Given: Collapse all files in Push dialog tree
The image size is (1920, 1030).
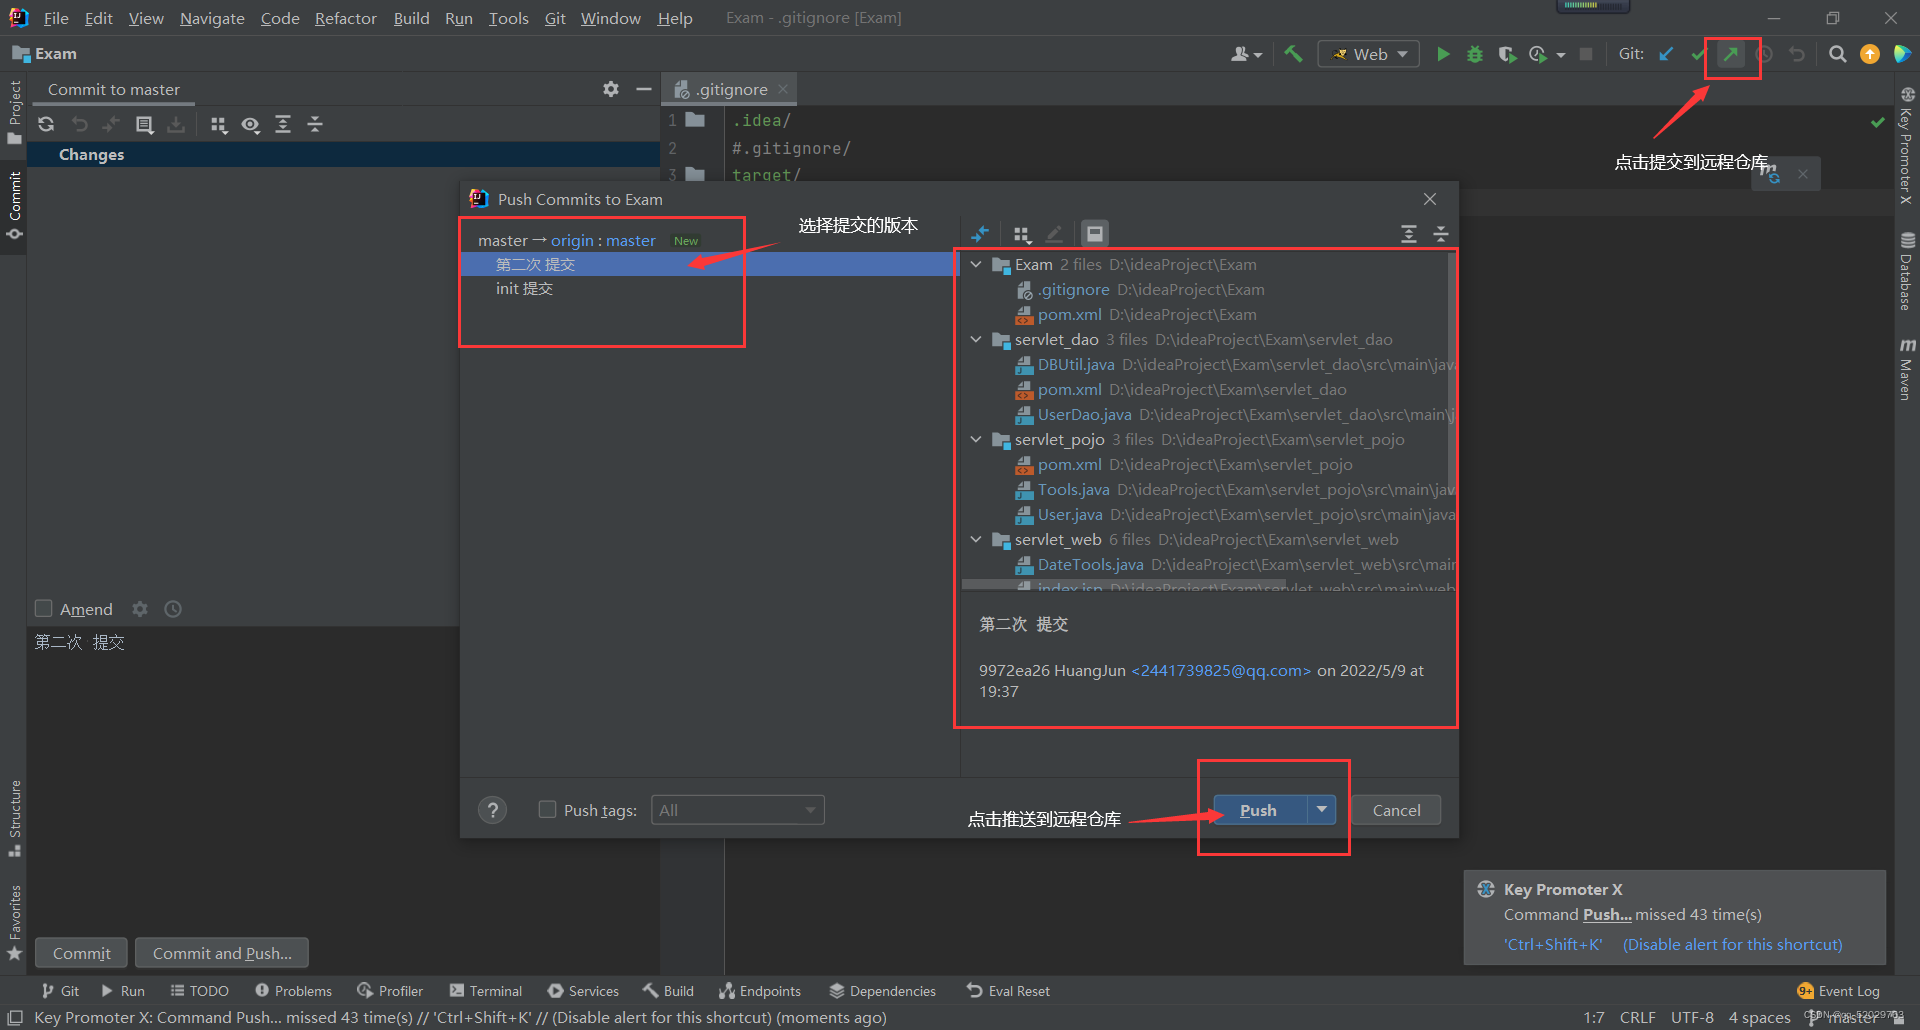Looking at the screenshot, I should (1441, 234).
